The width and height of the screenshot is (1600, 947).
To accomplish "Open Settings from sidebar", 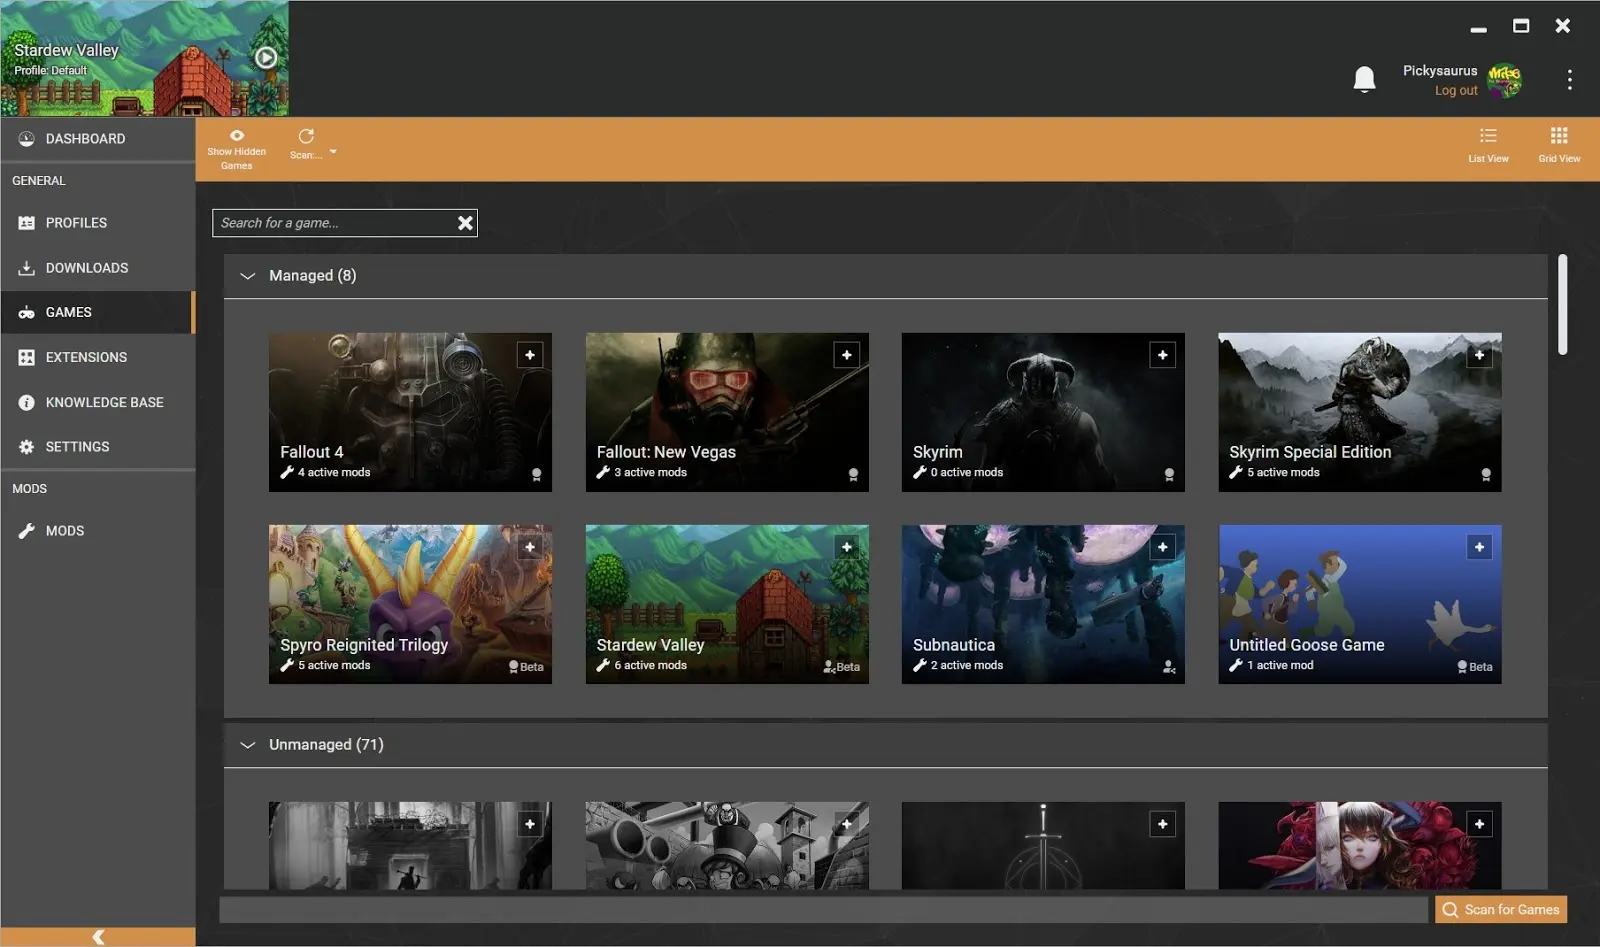I will pyautogui.click(x=97, y=447).
